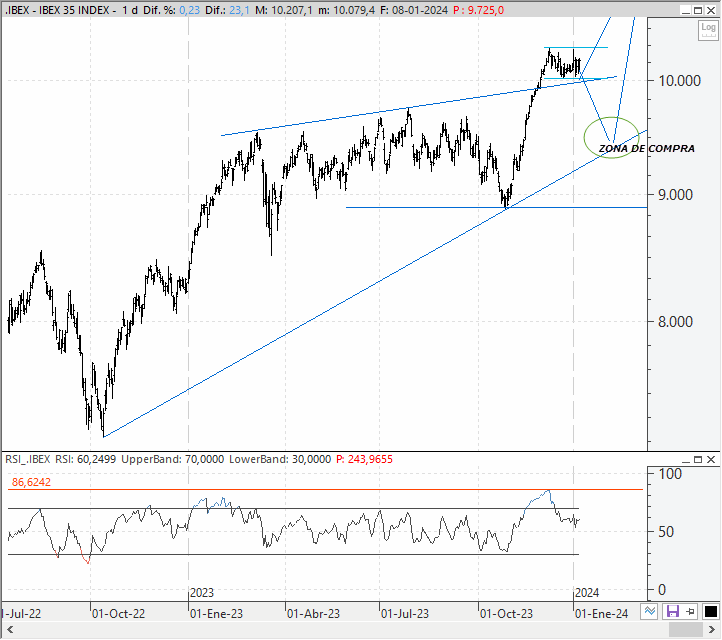Click the purple save (floppy disk) icon
This screenshot has height=640, width=722.
673,612
